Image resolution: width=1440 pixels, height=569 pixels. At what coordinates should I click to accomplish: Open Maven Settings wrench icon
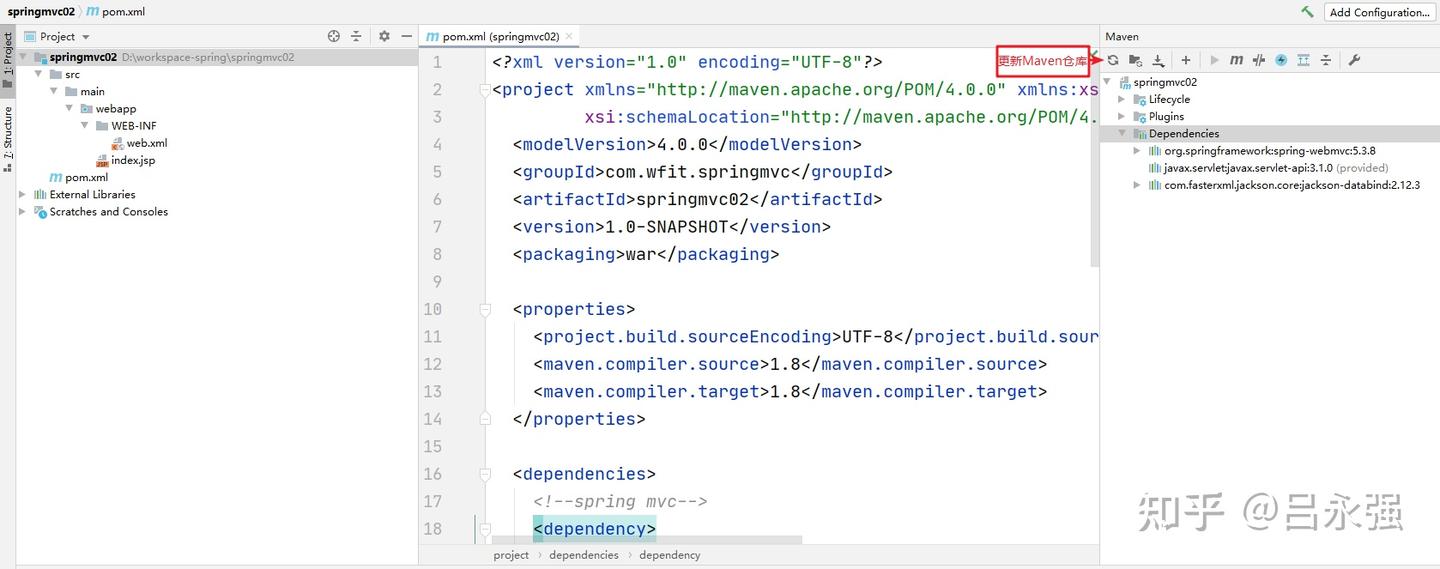point(1355,60)
